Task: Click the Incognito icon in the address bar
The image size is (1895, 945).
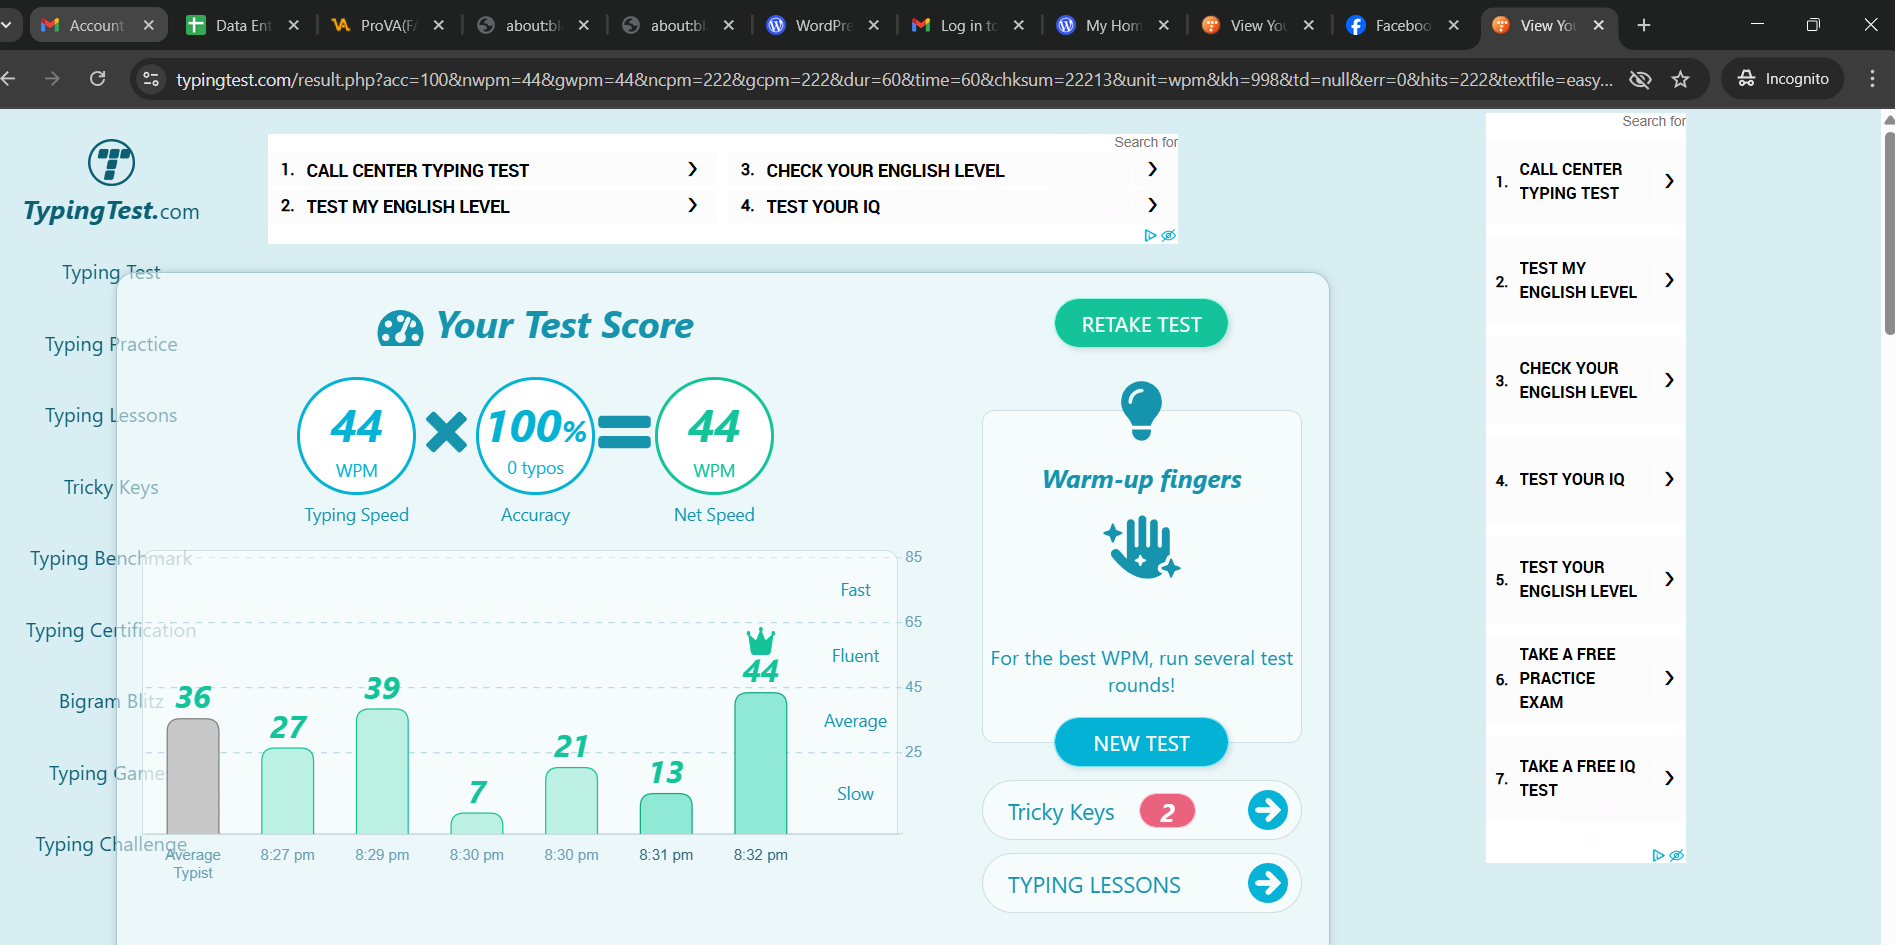Action: (x=1746, y=78)
